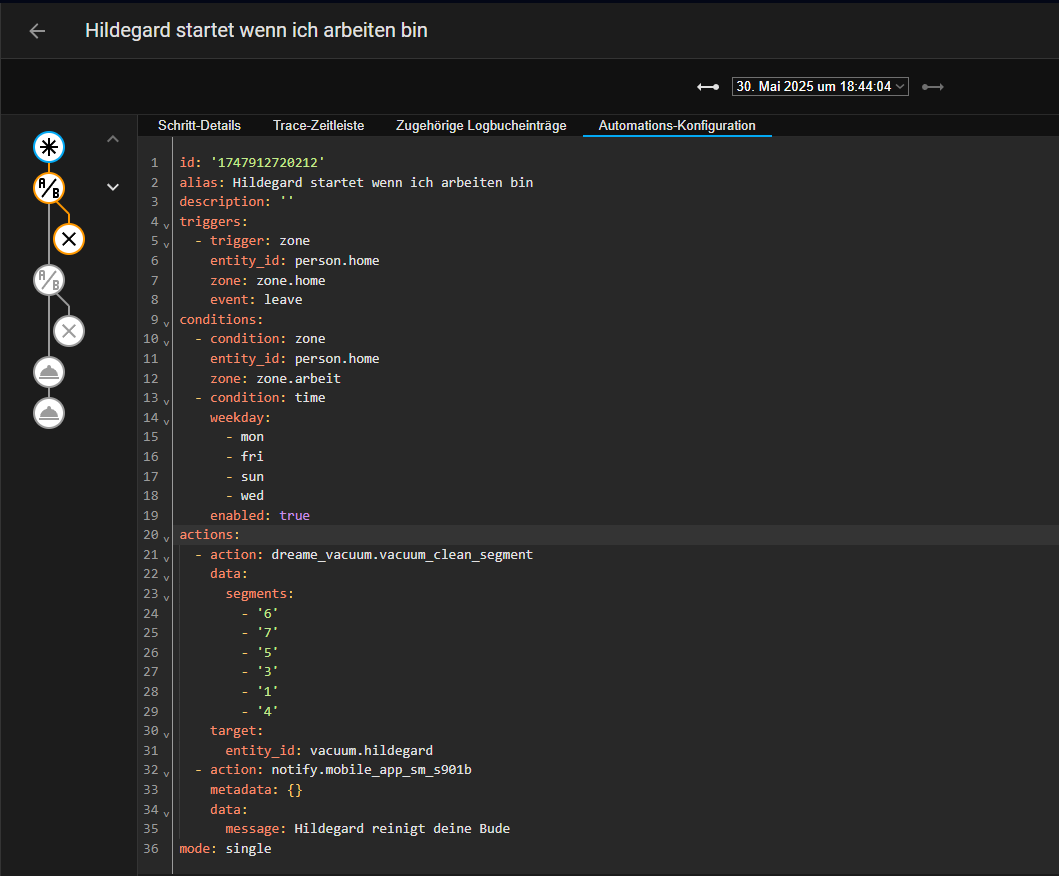Click weekday entry 'sun'
Viewport: 1059px width, 876px height.
(252, 476)
